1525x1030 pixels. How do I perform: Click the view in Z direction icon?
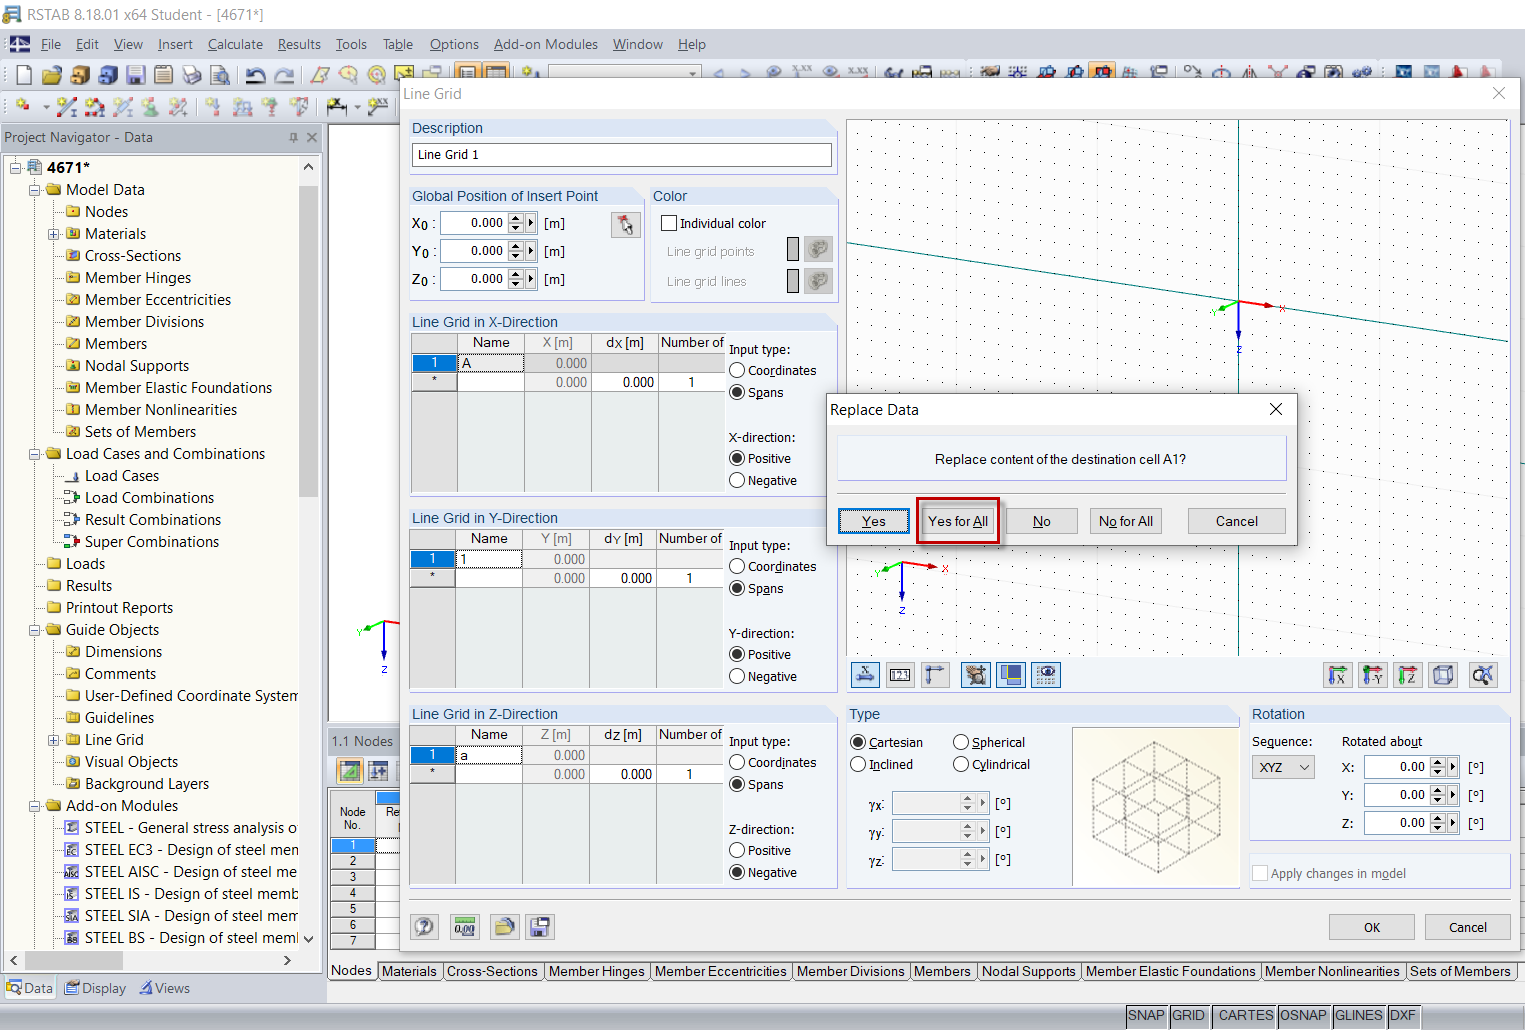pyautogui.click(x=1408, y=675)
